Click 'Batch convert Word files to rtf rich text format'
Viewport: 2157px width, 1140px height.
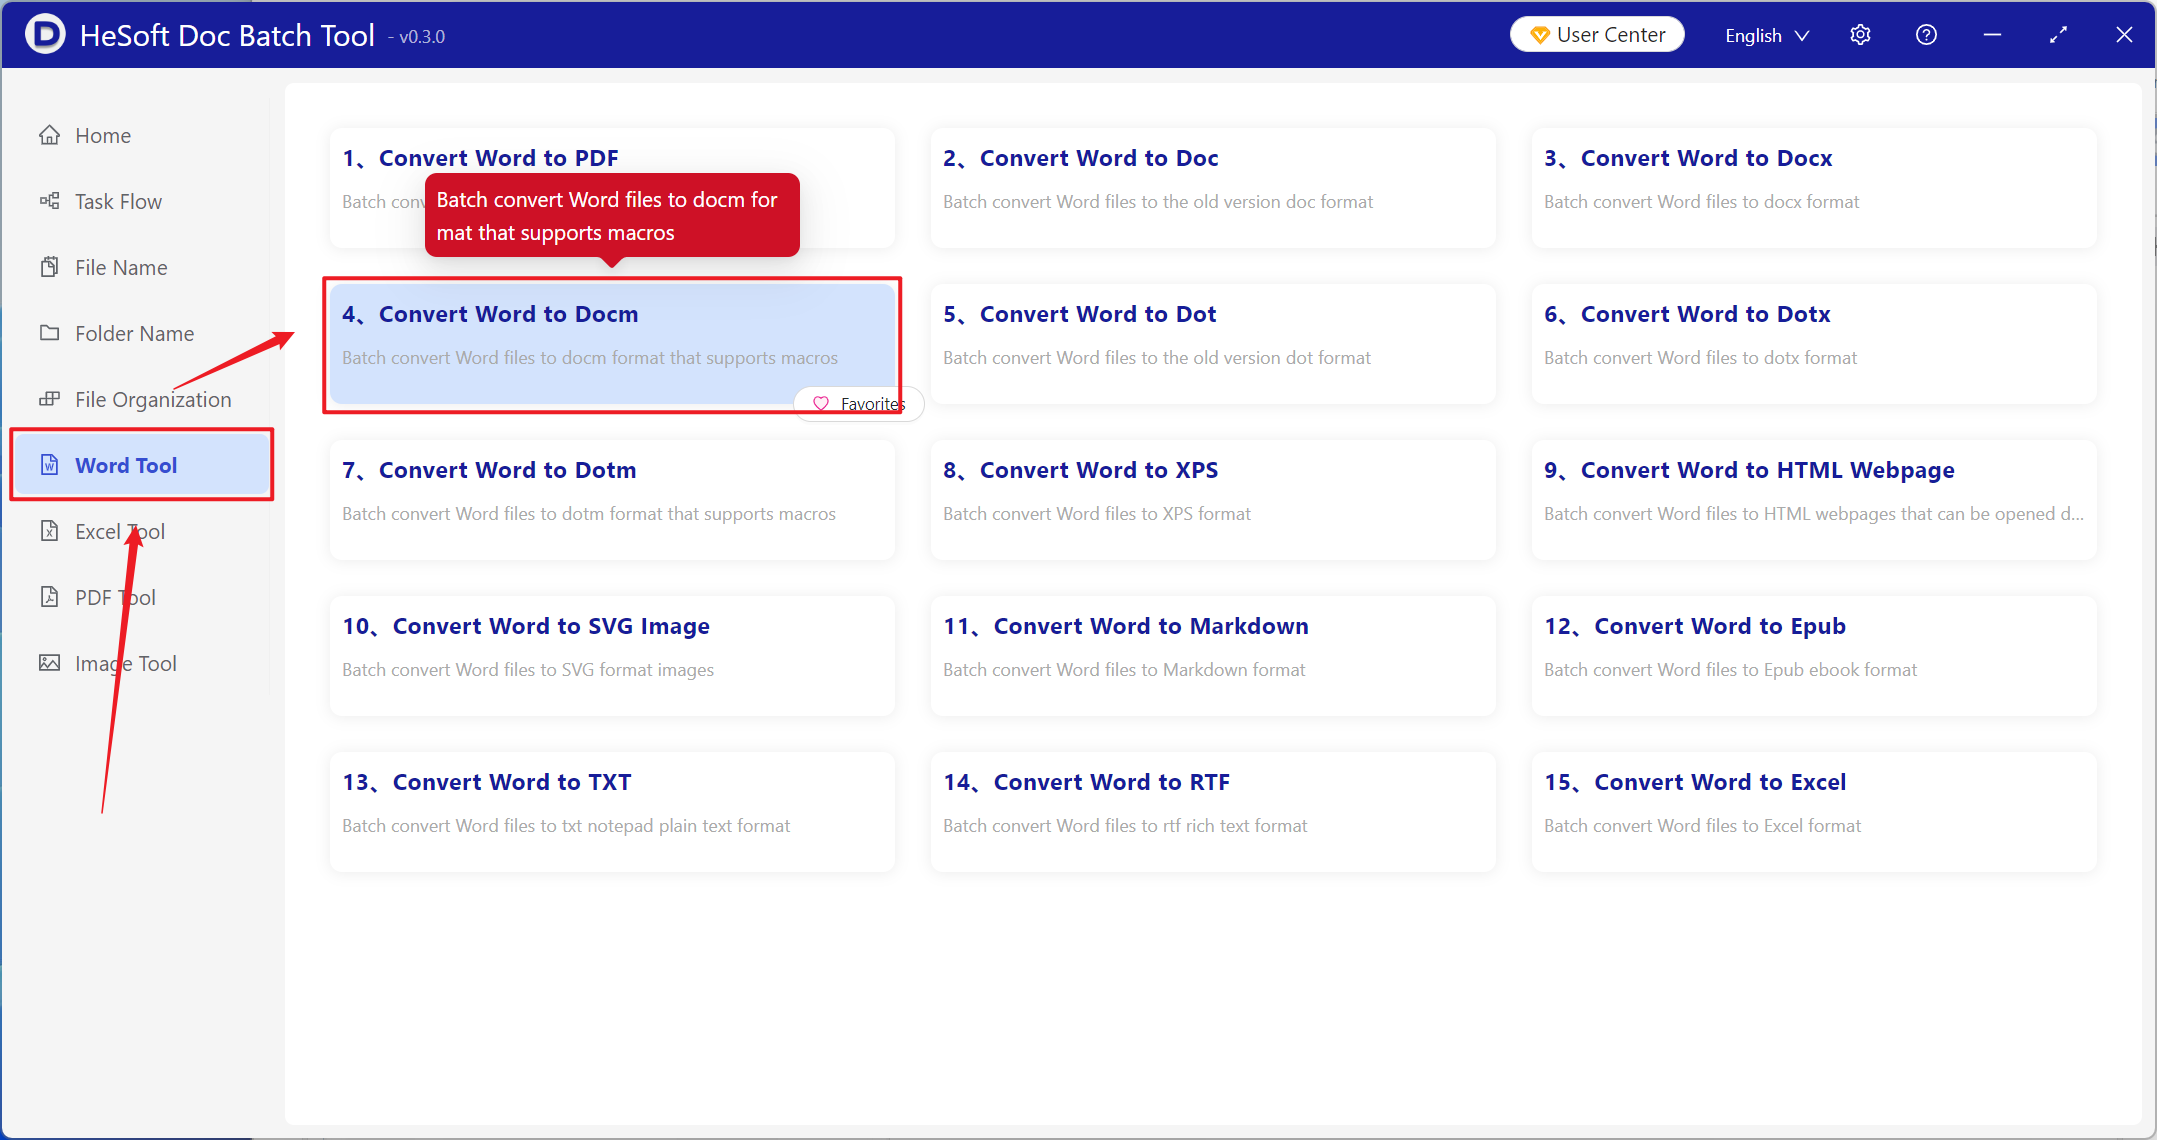coord(1125,826)
